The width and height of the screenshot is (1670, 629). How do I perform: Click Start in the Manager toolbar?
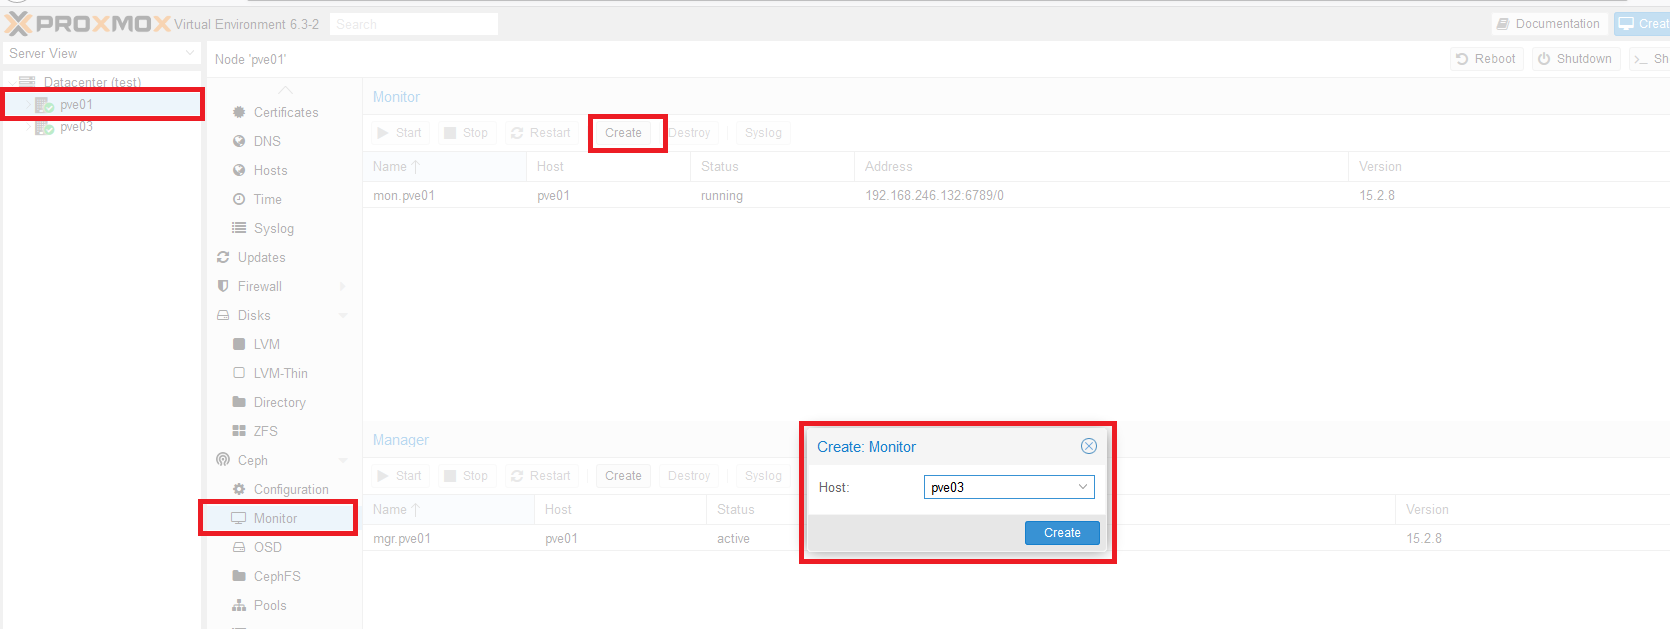400,476
